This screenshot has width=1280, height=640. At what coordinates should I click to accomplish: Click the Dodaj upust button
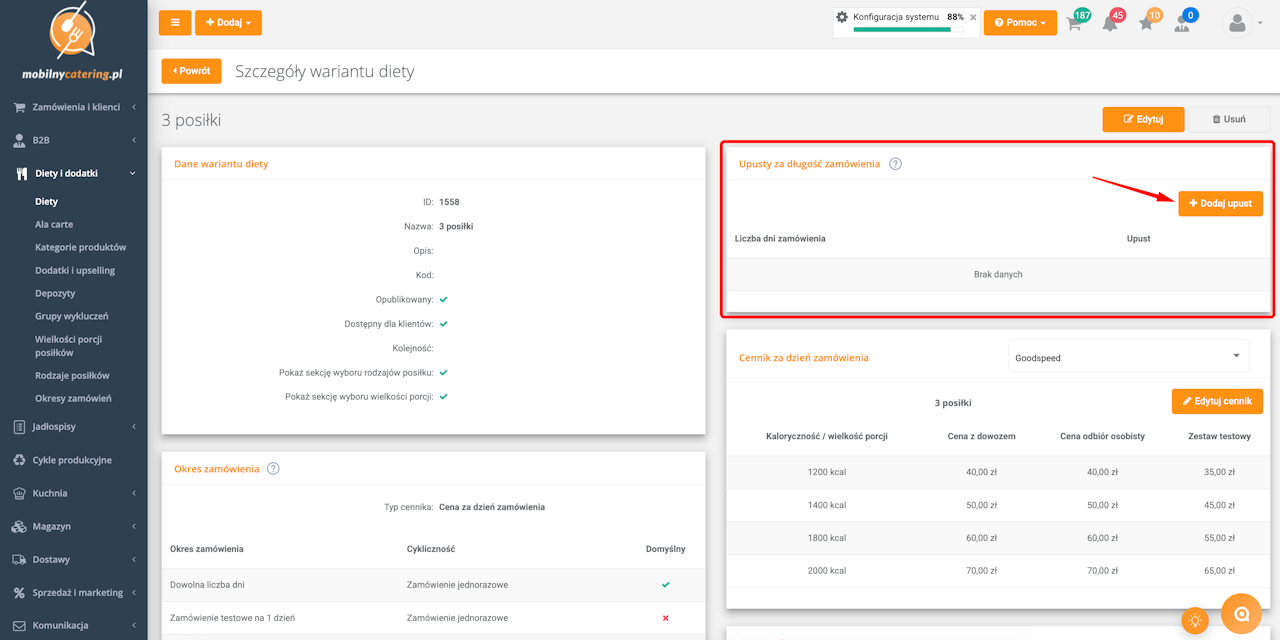1220,203
